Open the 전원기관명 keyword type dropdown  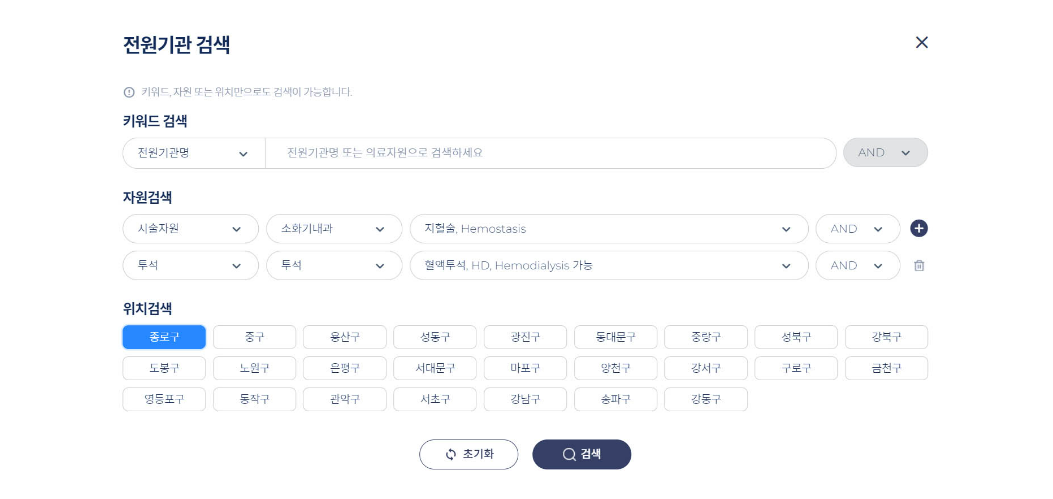pyautogui.click(x=193, y=153)
